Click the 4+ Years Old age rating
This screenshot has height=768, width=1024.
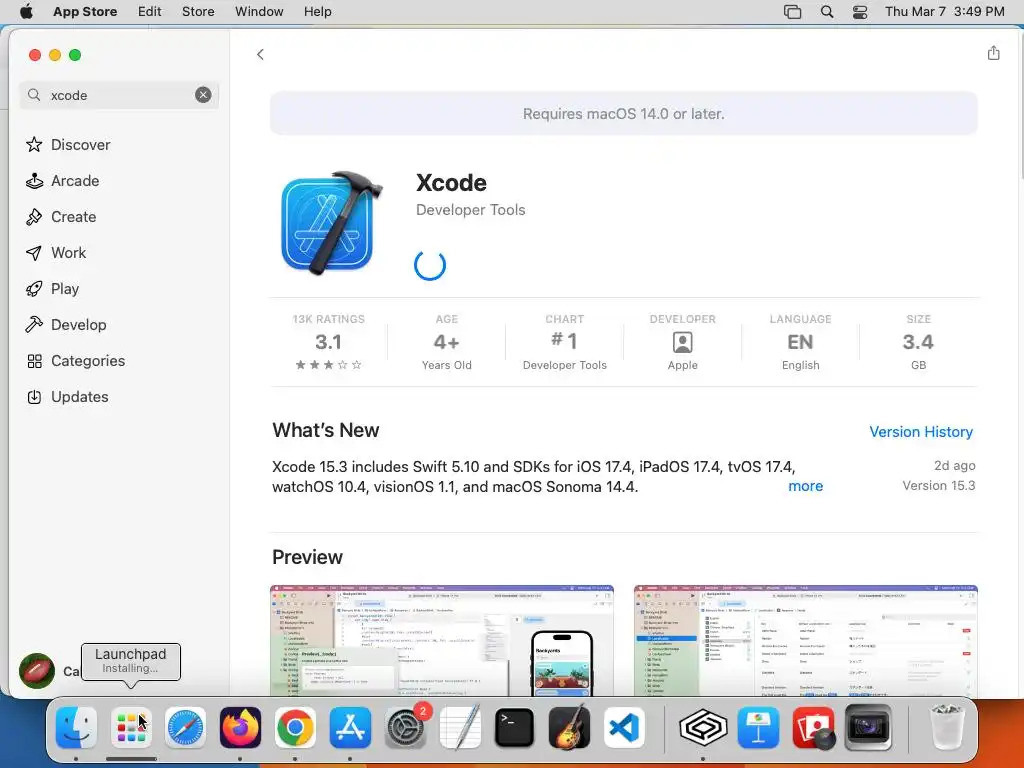click(x=447, y=342)
